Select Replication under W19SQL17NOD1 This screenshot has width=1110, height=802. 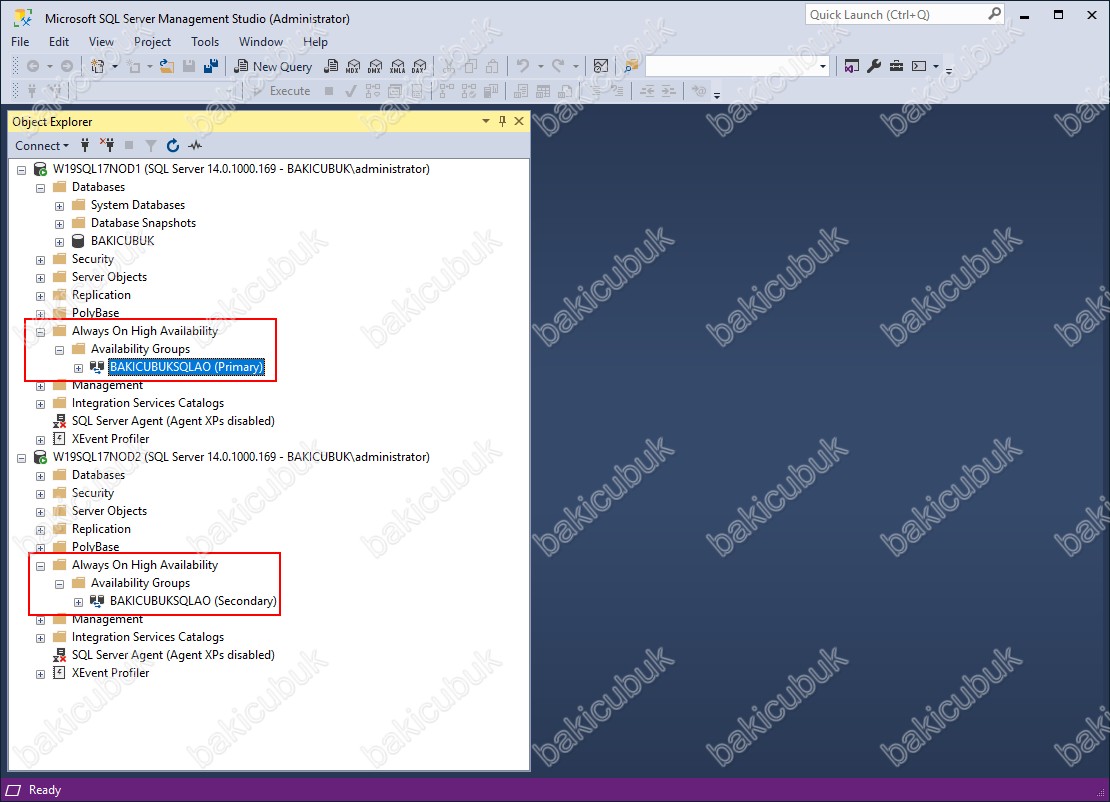coord(101,295)
